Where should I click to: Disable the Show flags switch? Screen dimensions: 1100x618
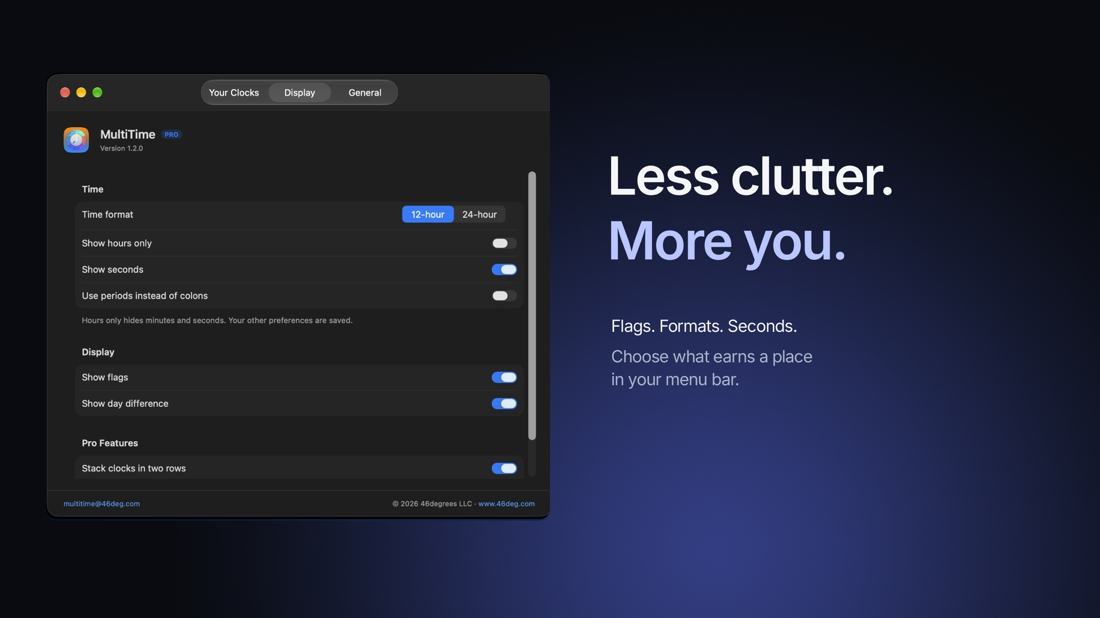504,377
